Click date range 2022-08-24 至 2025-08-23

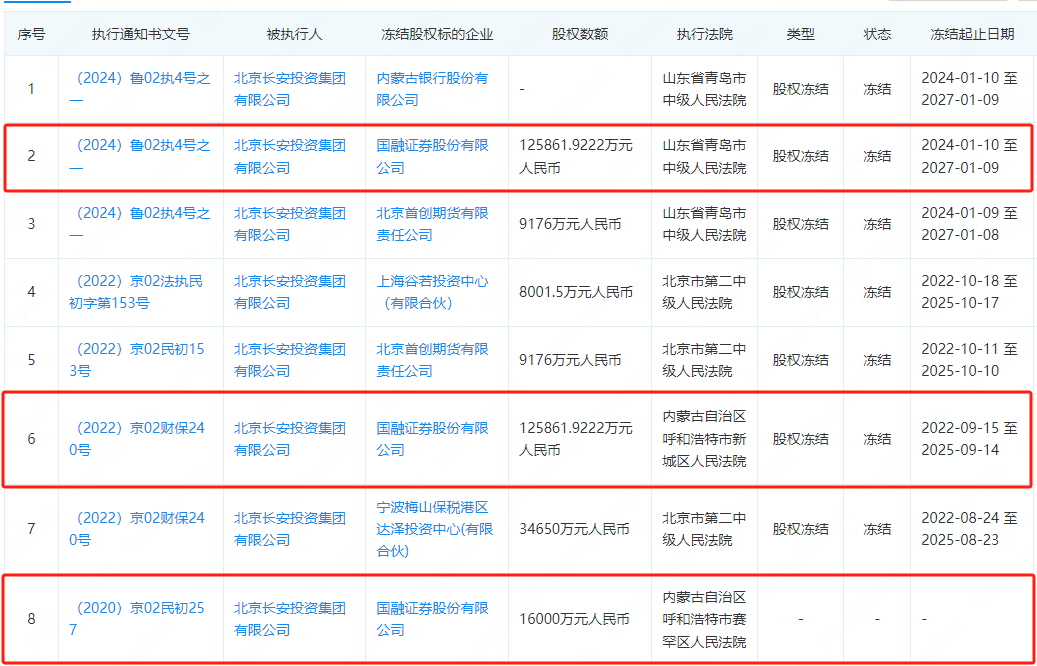(970, 529)
